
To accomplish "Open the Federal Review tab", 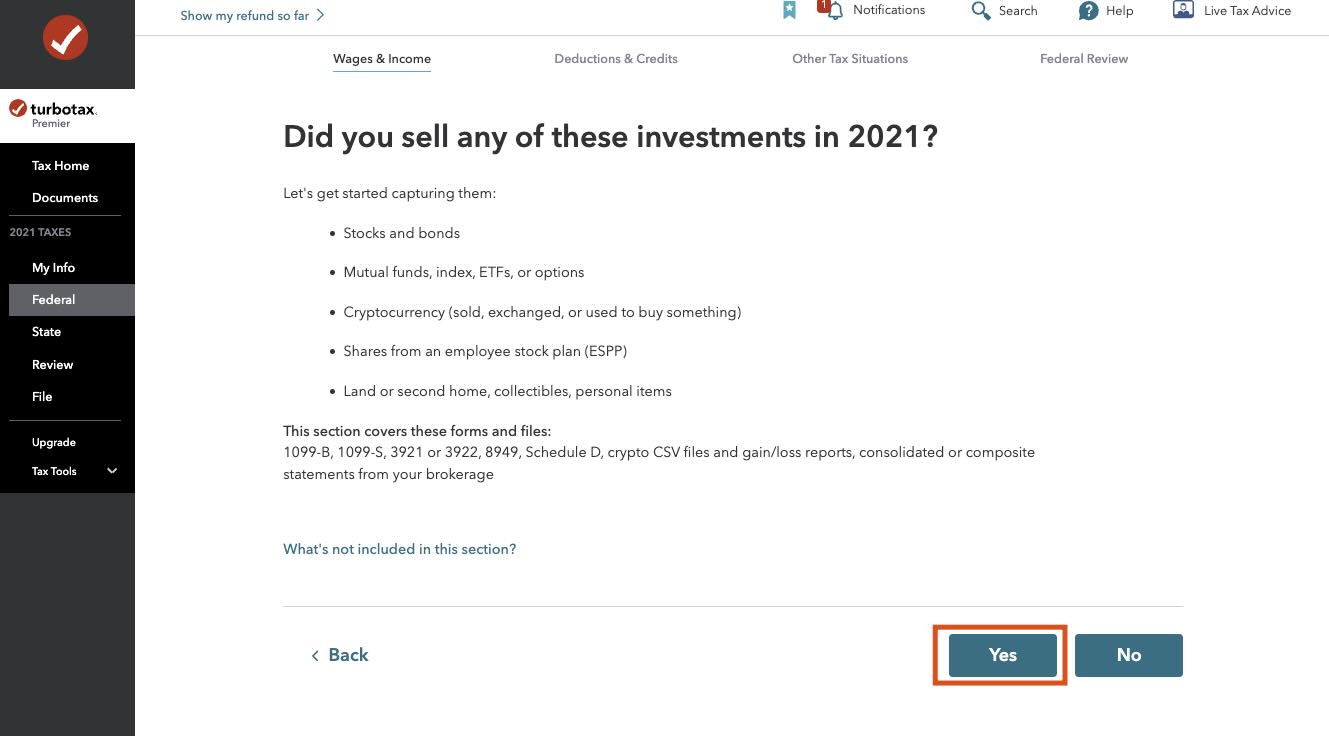I will tap(1084, 59).
